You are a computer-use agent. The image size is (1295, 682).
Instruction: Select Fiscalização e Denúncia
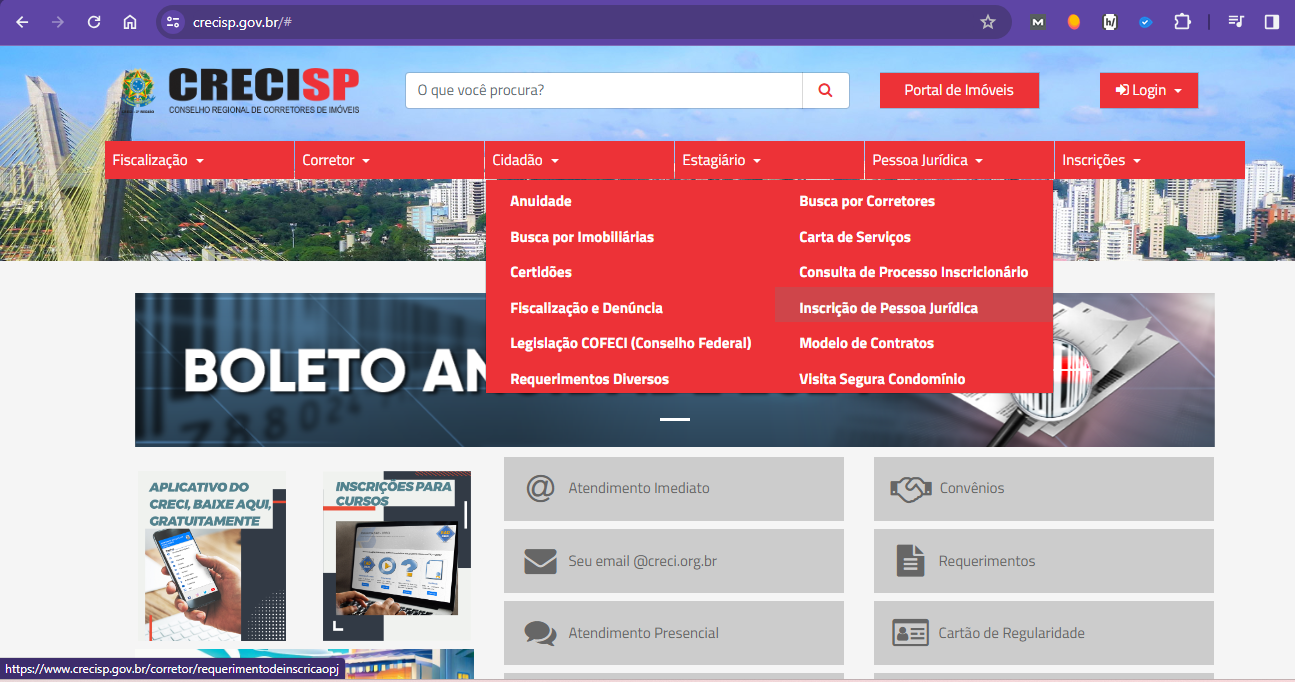tap(586, 308)
